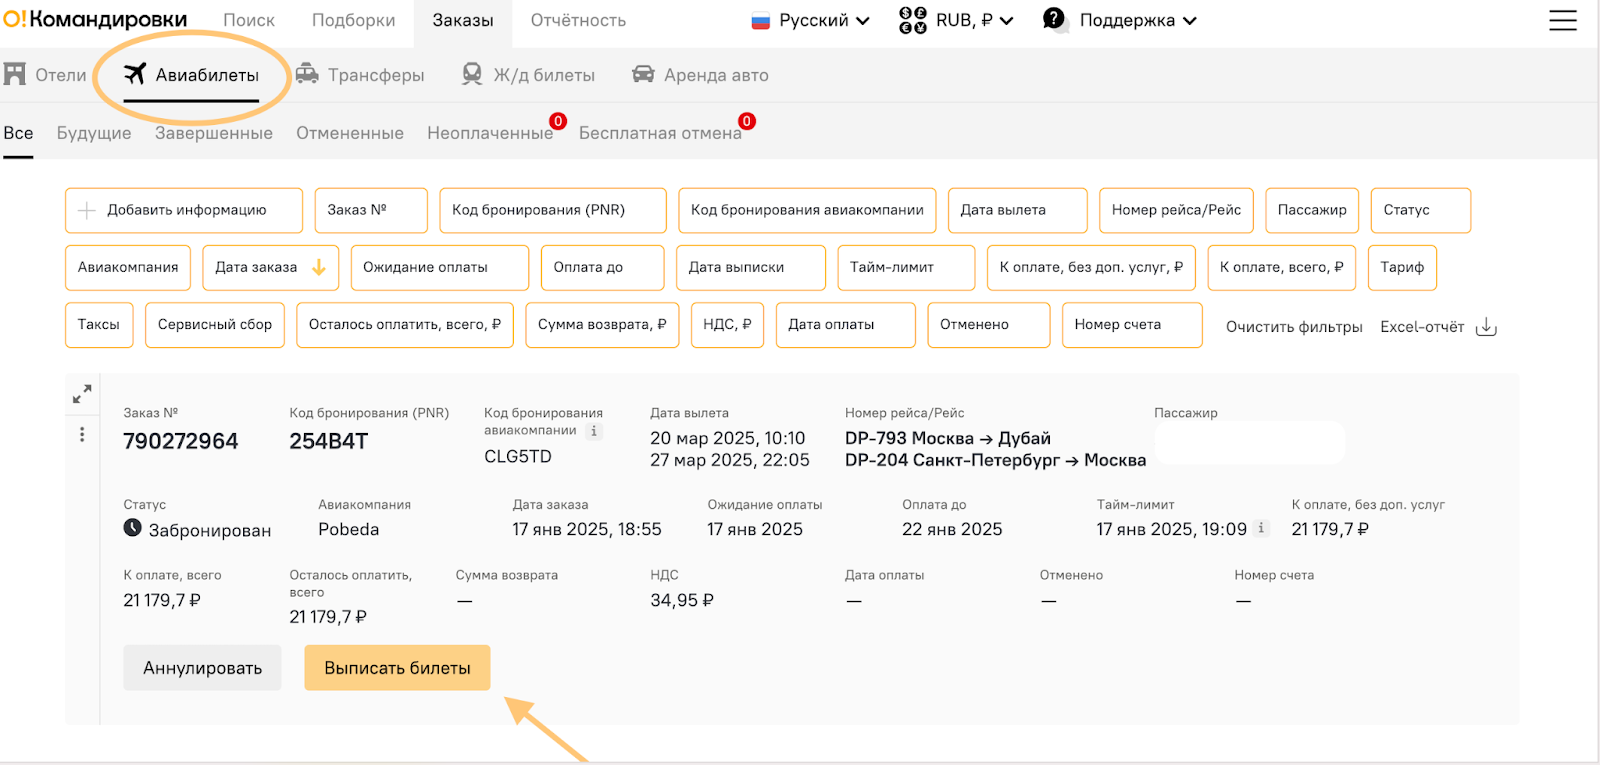Click the К оплате, всего filter

coord(1281,267)
